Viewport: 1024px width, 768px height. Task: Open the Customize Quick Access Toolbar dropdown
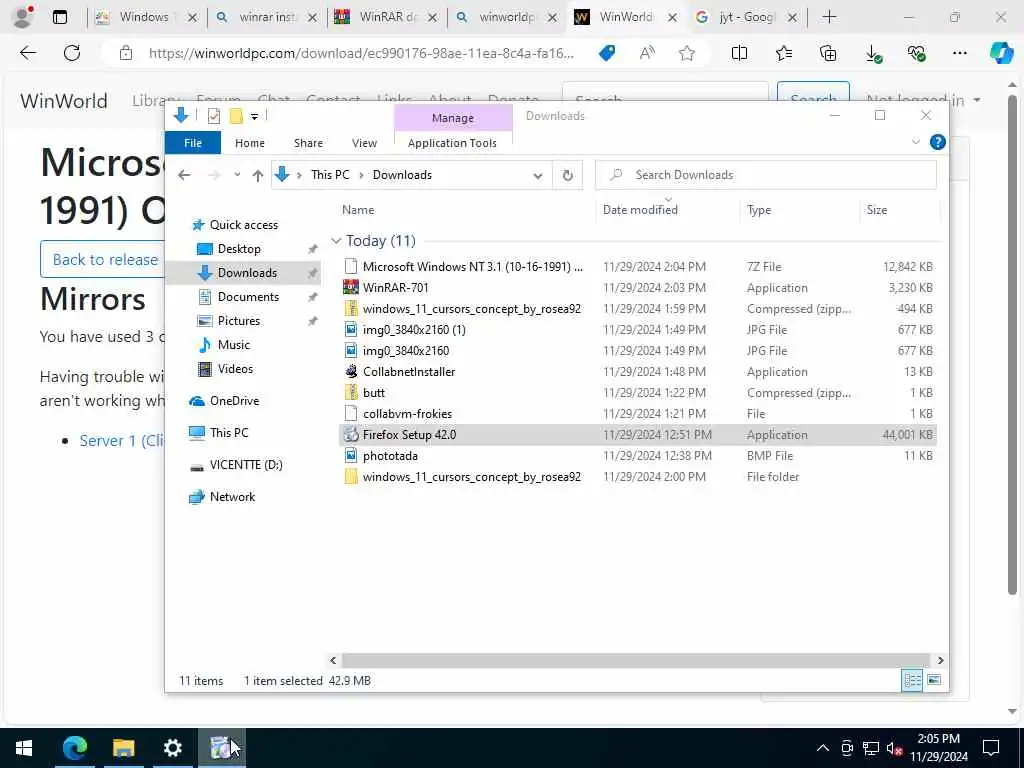[254, 117]
